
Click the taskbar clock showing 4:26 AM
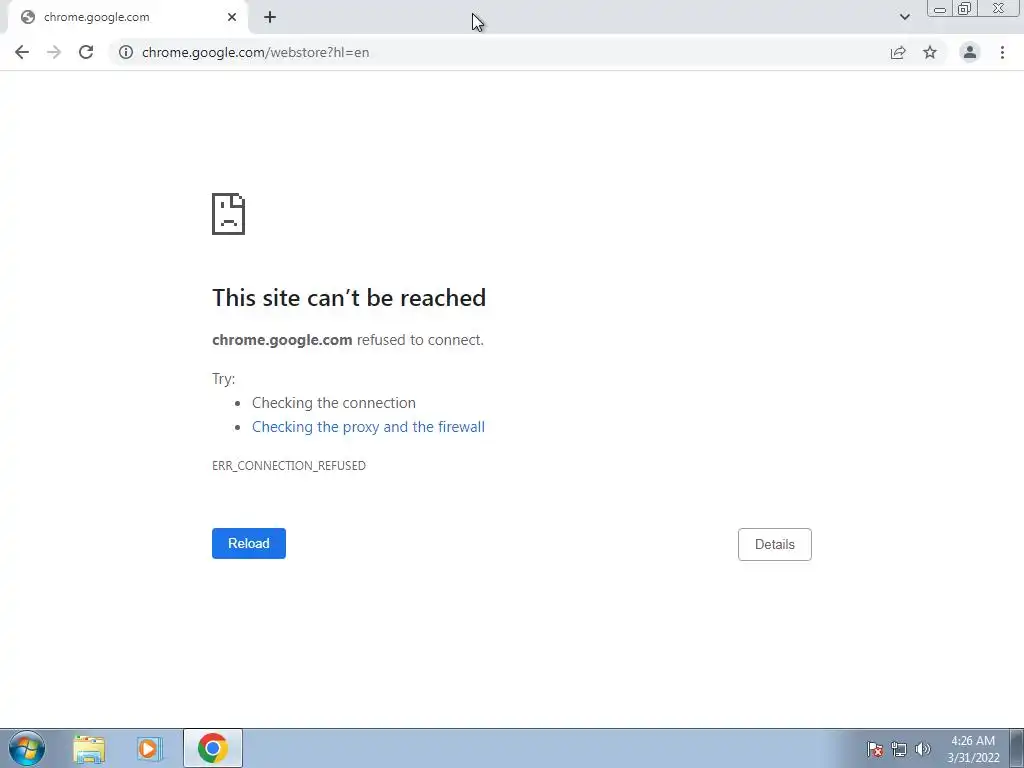pyautogui.click(x=973, y=749)
